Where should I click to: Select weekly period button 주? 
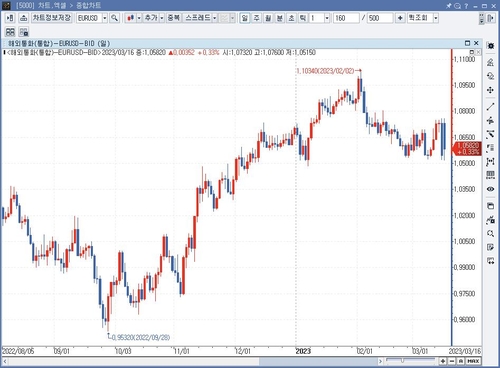click(256, 18)
